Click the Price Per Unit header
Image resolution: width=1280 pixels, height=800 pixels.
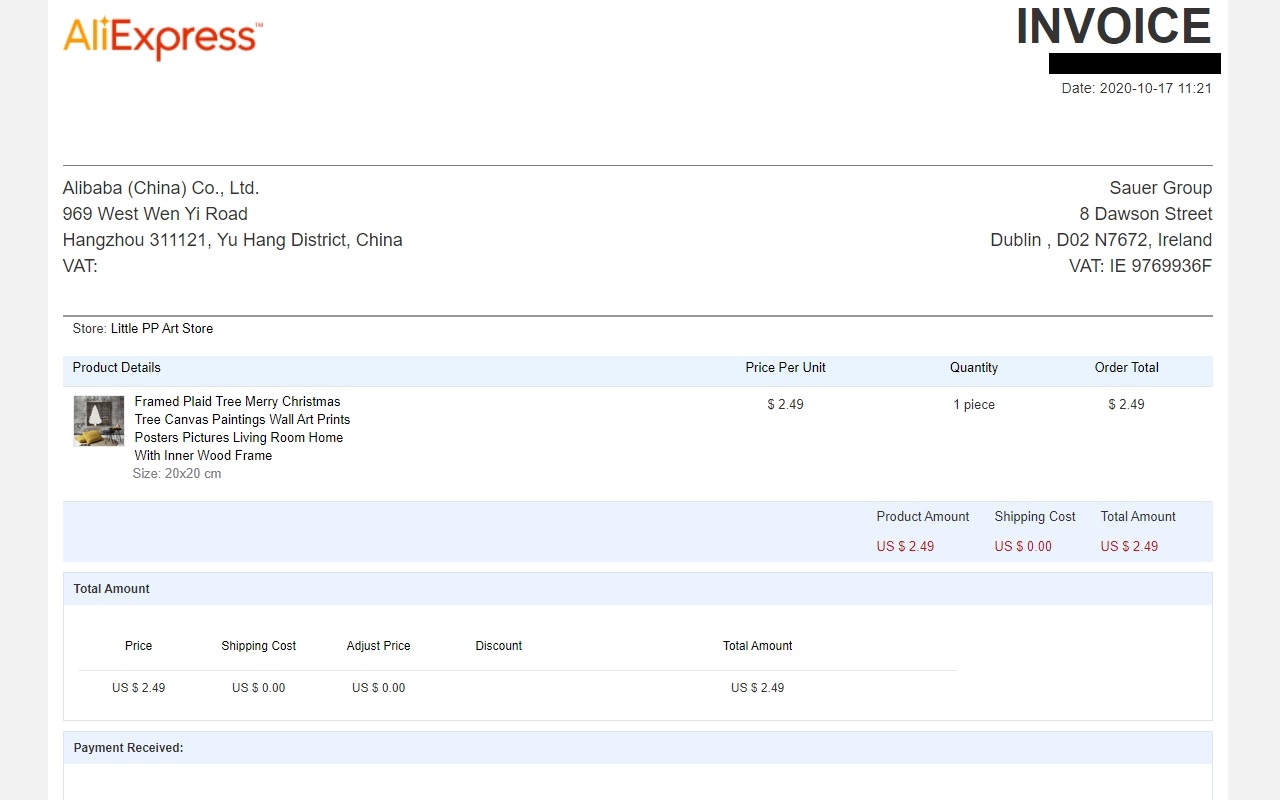point(785,367)
